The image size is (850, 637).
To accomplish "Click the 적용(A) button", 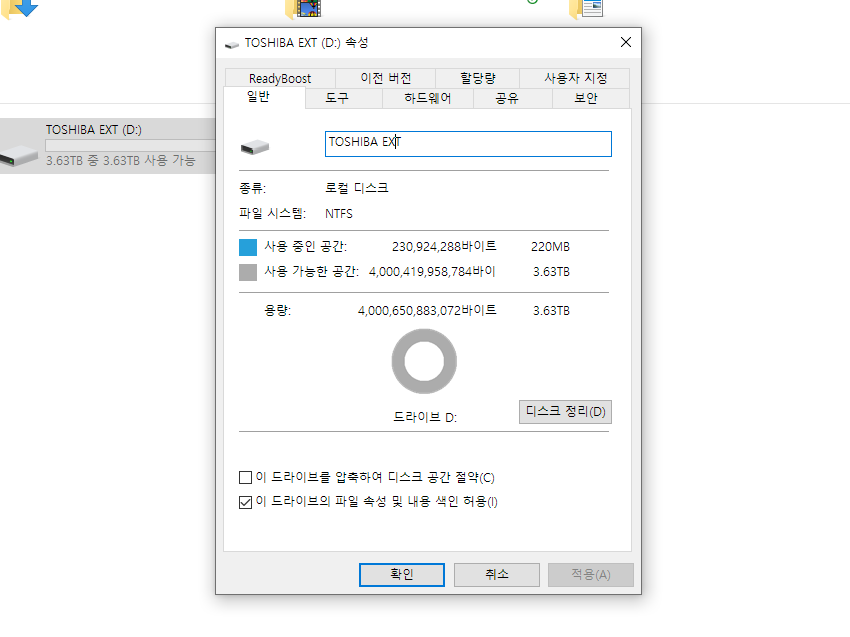I will pos(591,575).
